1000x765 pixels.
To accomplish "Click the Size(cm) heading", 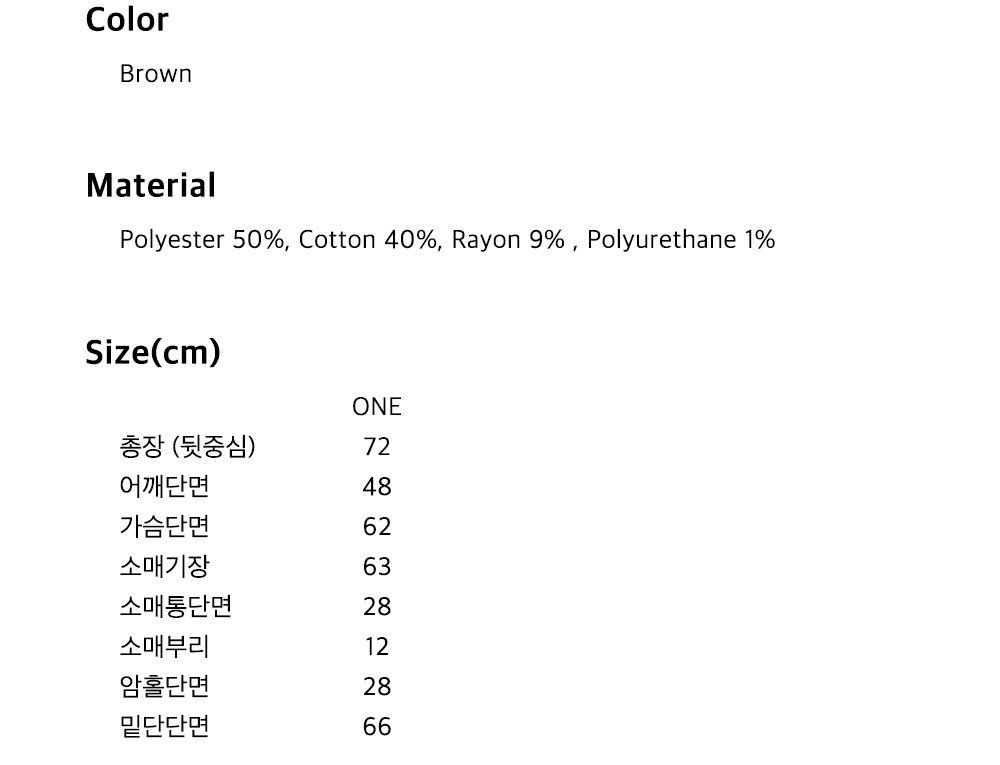I will (x=153, y=353).
